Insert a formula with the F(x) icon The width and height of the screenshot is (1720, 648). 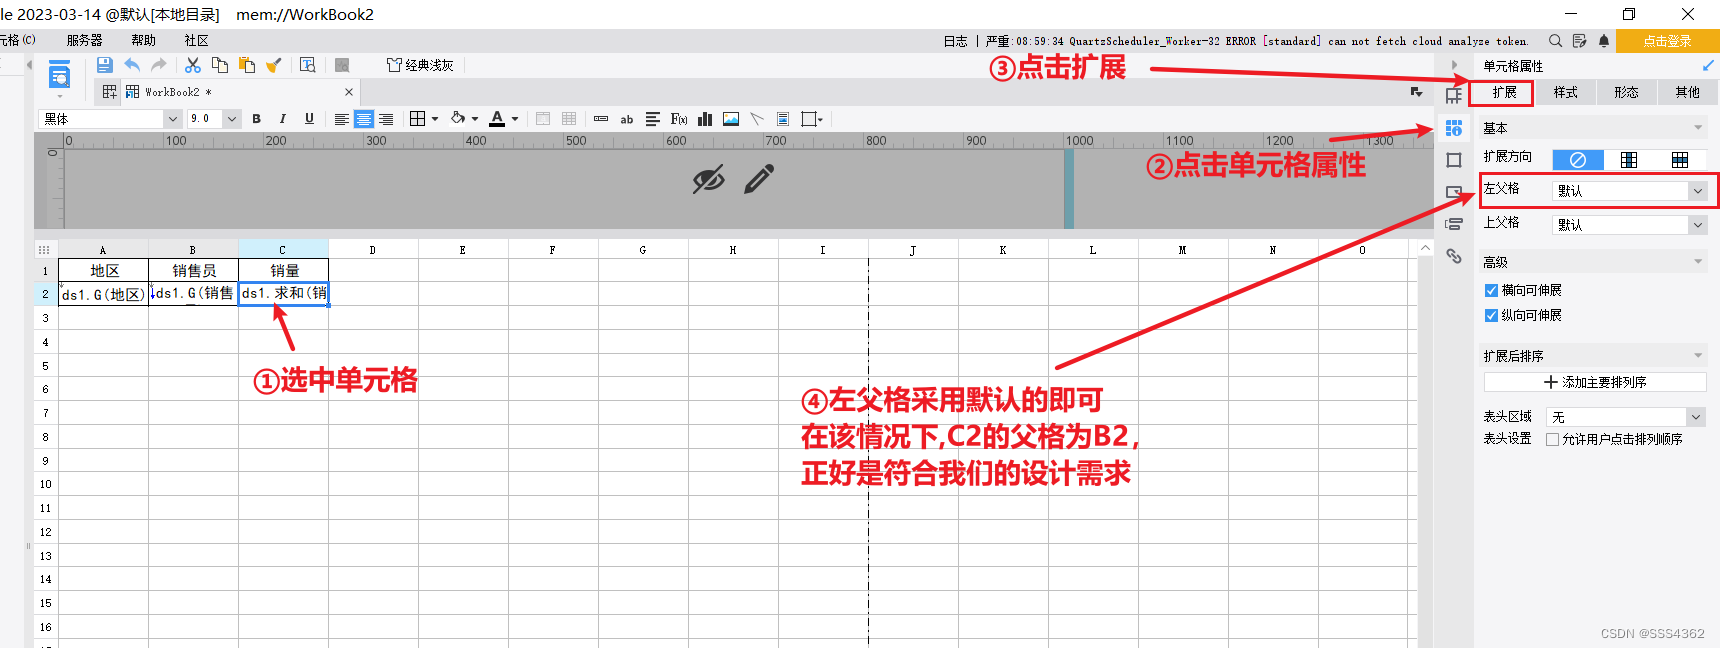(679, 119)
